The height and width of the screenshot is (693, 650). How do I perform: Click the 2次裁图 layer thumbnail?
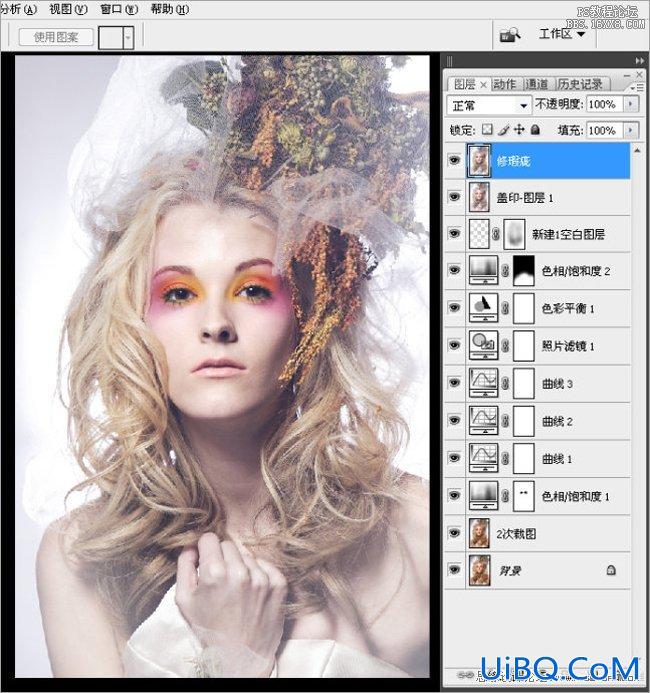click(479, 533)
